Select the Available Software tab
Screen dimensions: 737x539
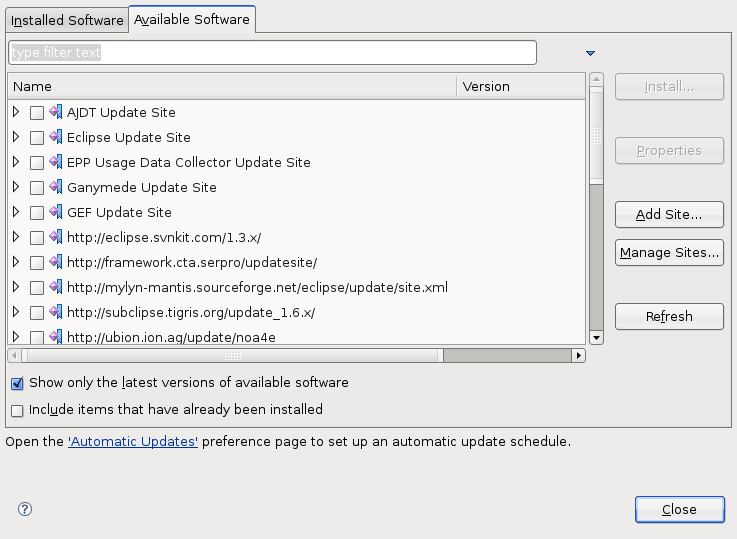(192, 20)
